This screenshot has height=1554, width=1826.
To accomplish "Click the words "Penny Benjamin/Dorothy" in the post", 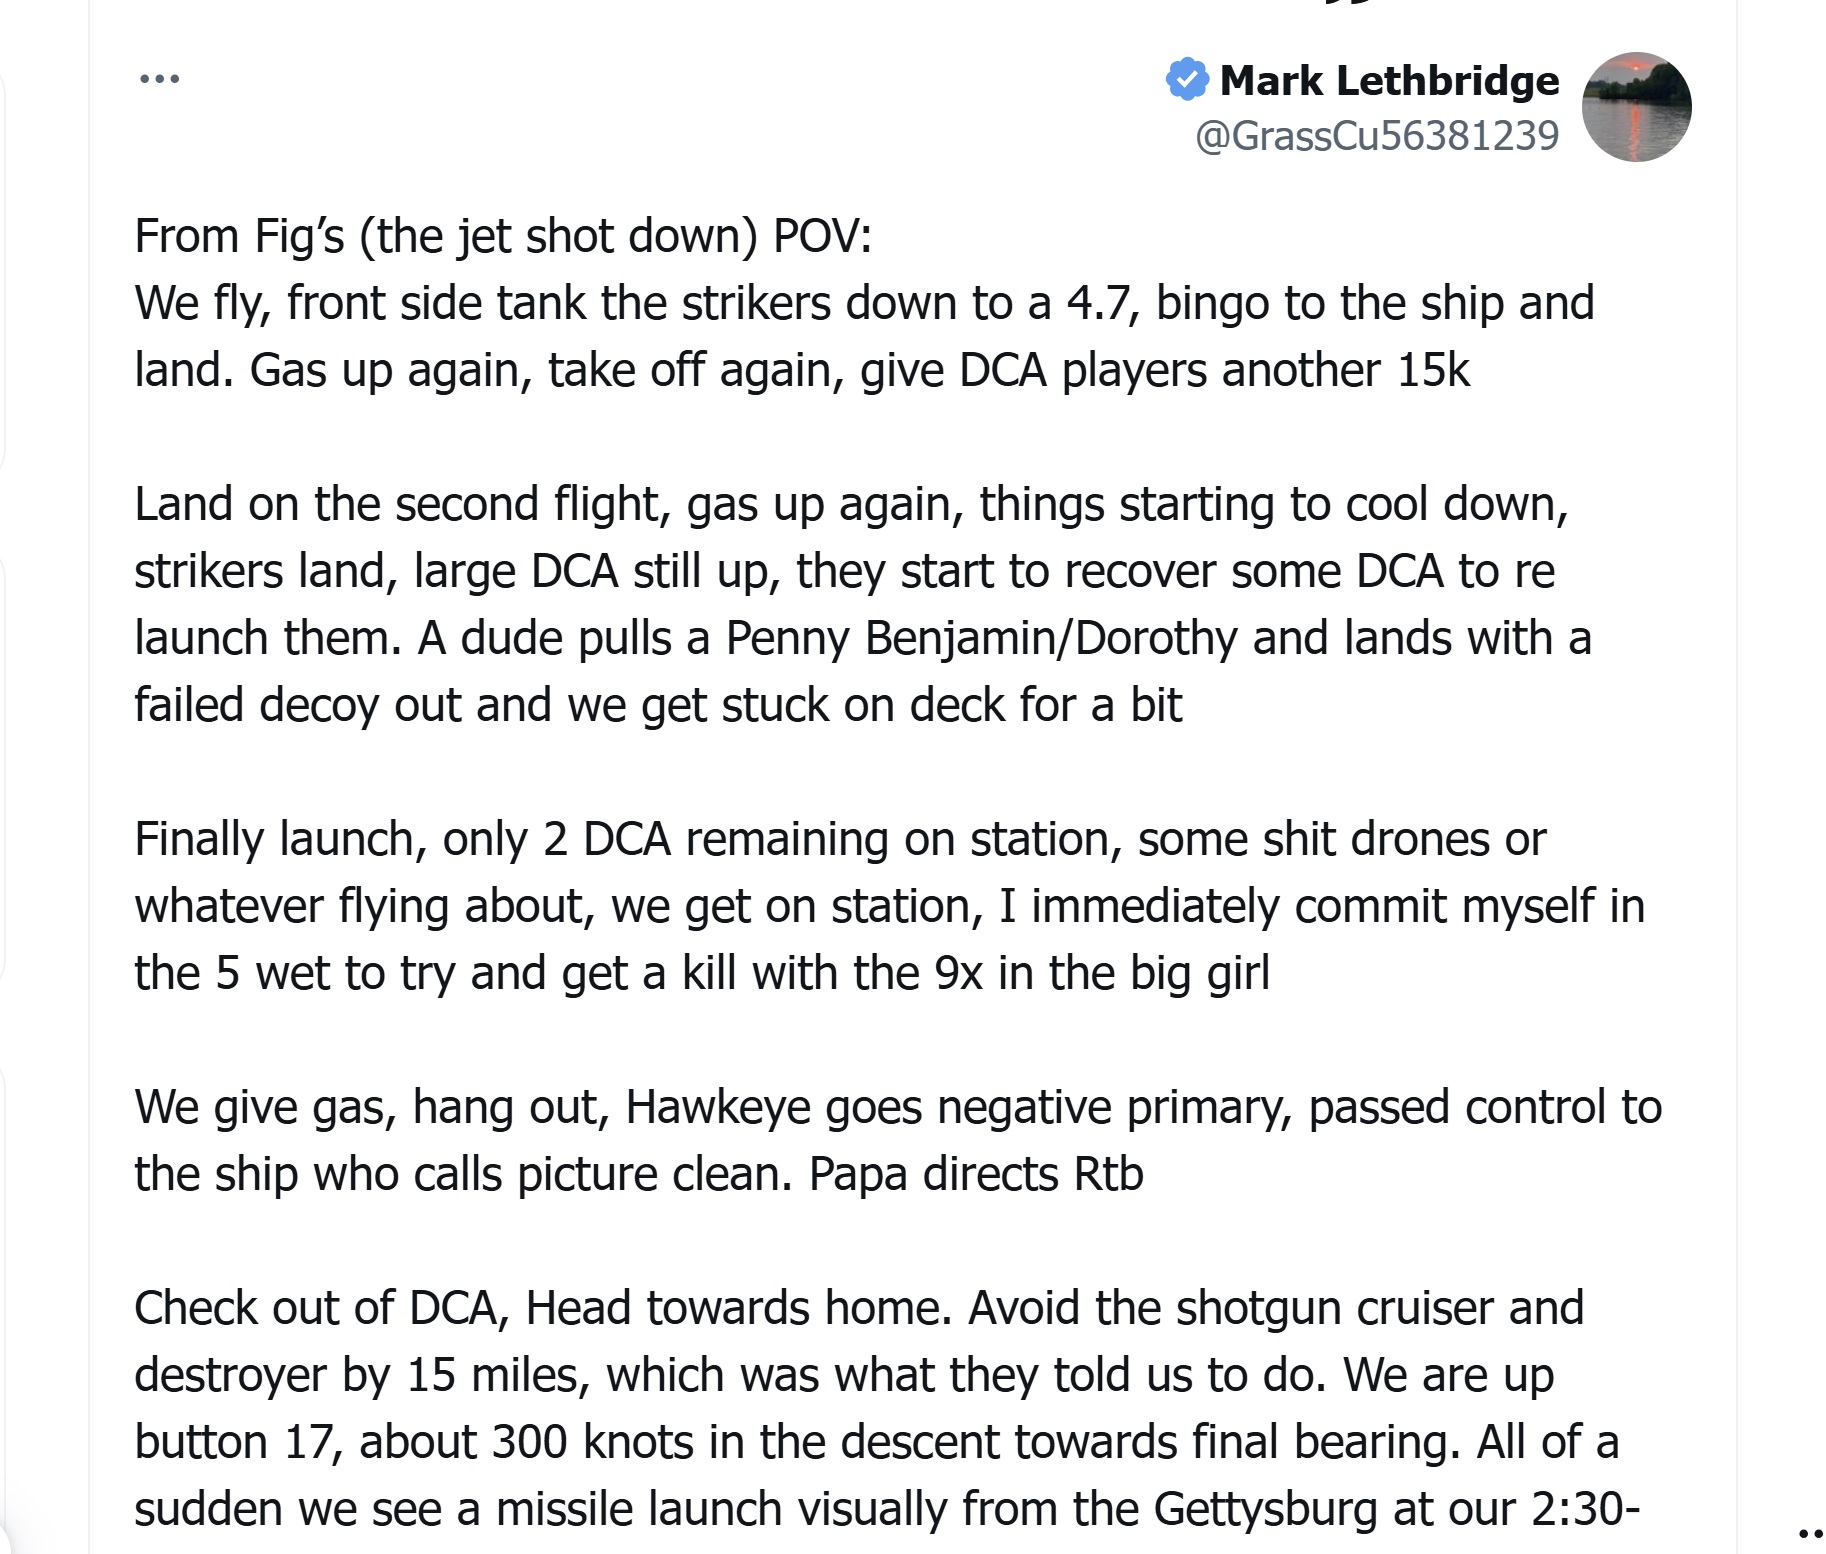I will [x=981, y=638].
